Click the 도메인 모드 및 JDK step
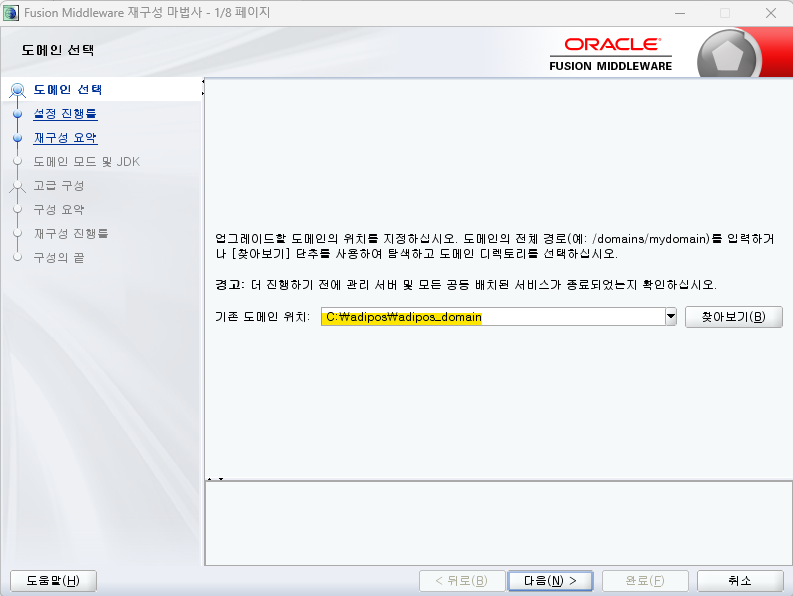This screenshot has height=596, width=793. point(86,161)
